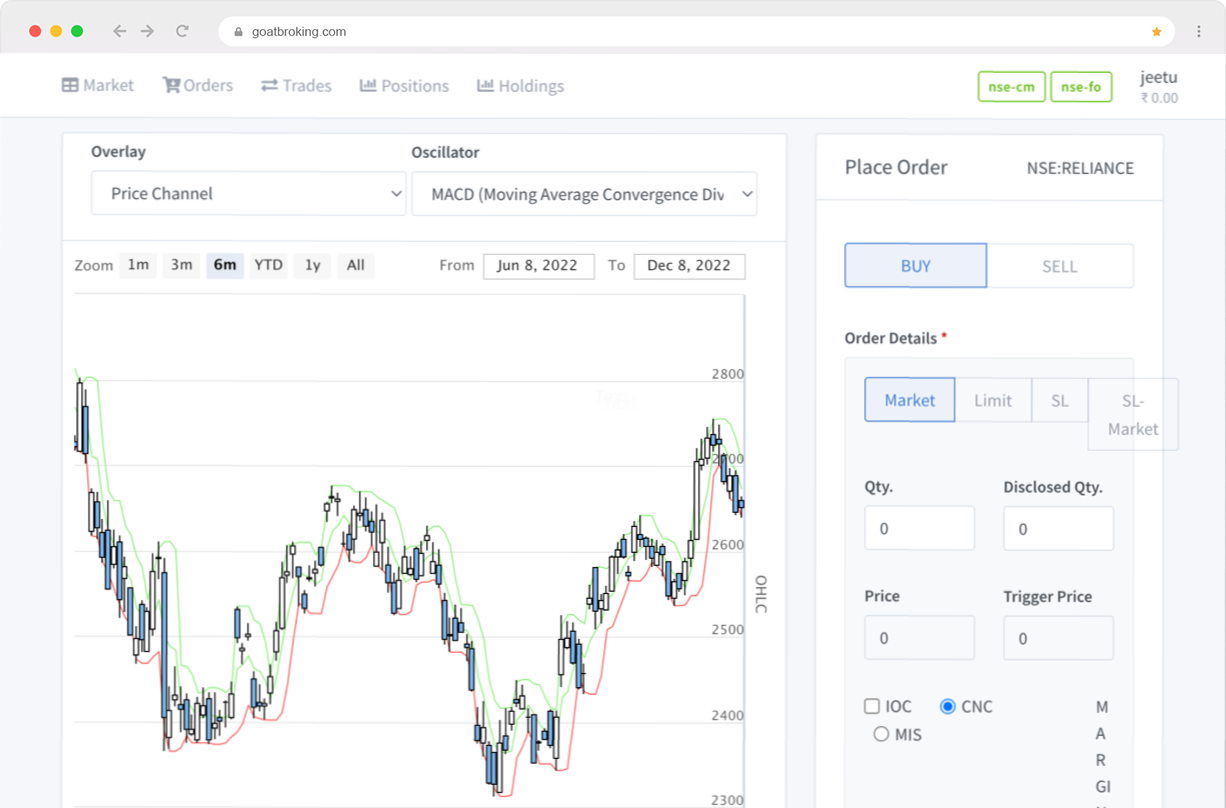This screenshot has width=1226, height=808.
Task: Click the nse-fo segment button
Action: pos(1080,87)
